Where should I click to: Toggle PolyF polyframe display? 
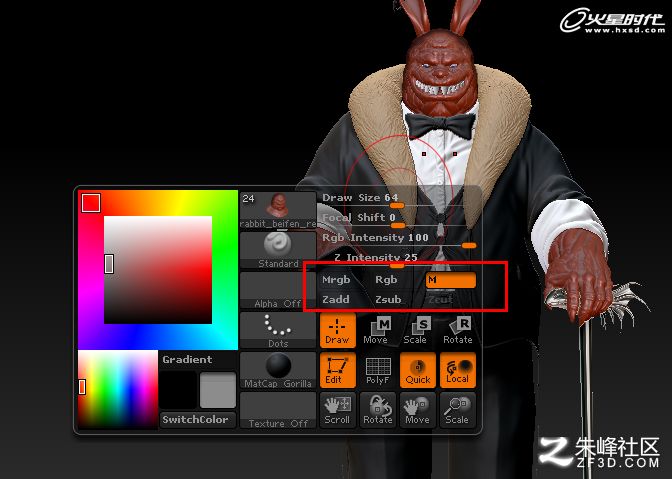[378, 370]
